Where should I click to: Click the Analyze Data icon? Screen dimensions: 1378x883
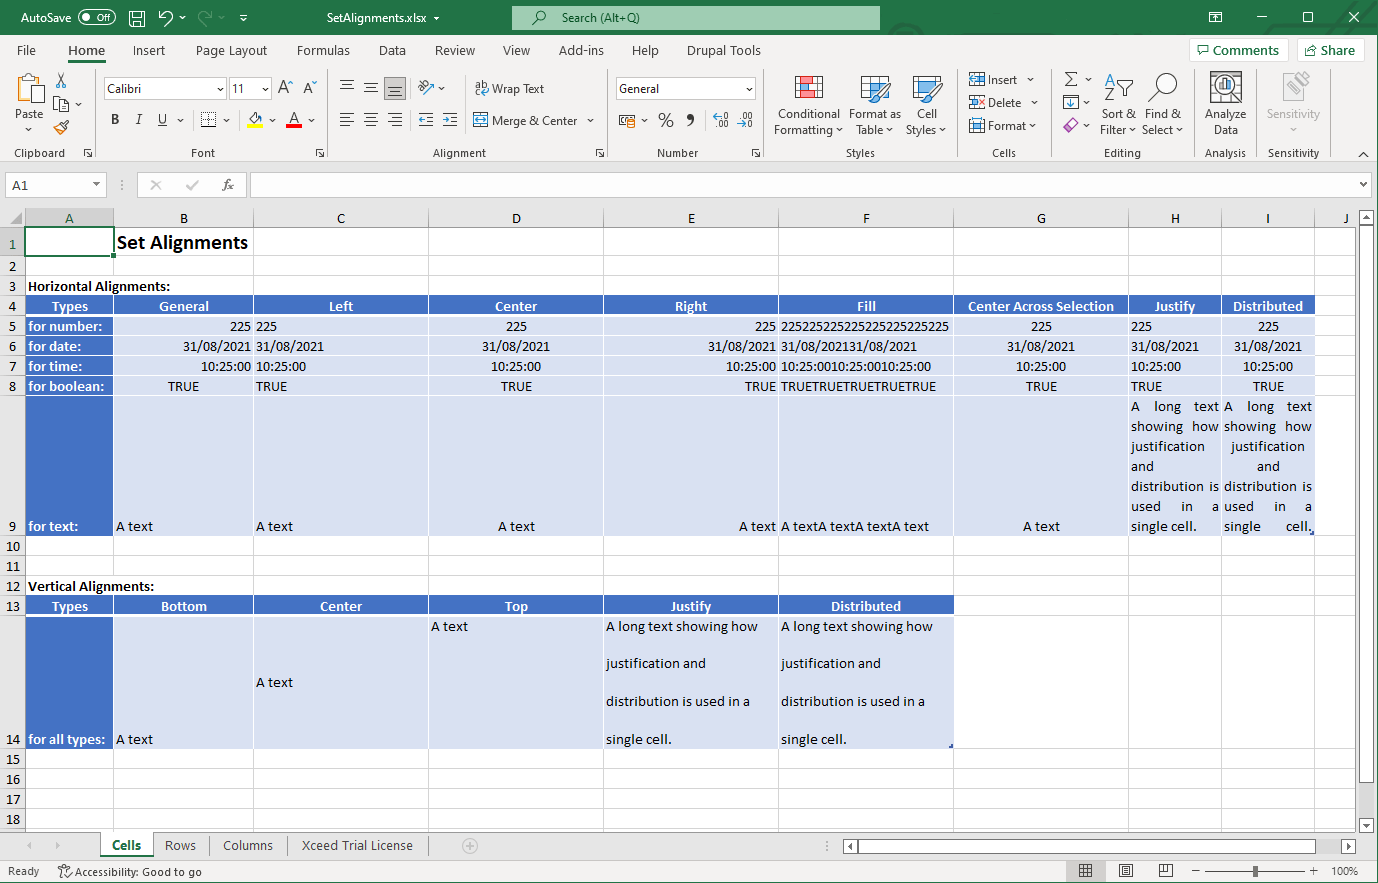coord(1226,88)
